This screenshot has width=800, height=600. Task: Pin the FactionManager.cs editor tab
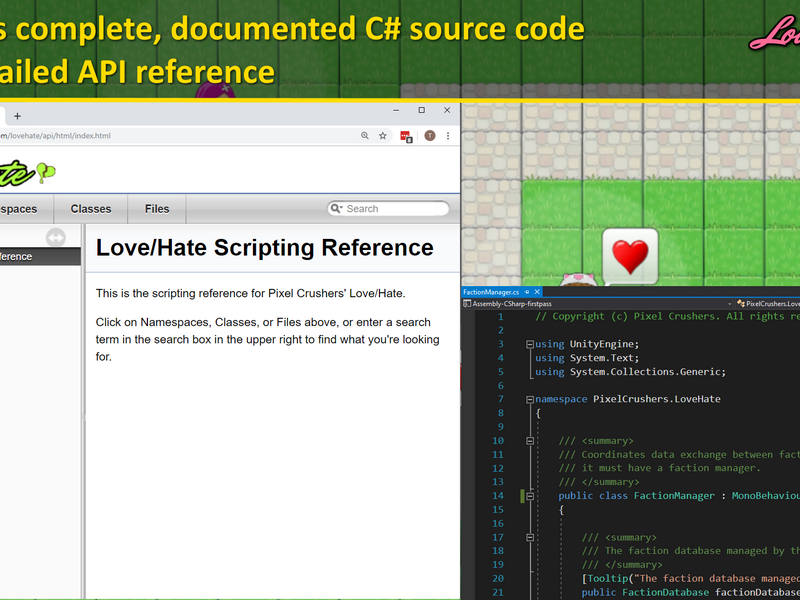[527, 292]
